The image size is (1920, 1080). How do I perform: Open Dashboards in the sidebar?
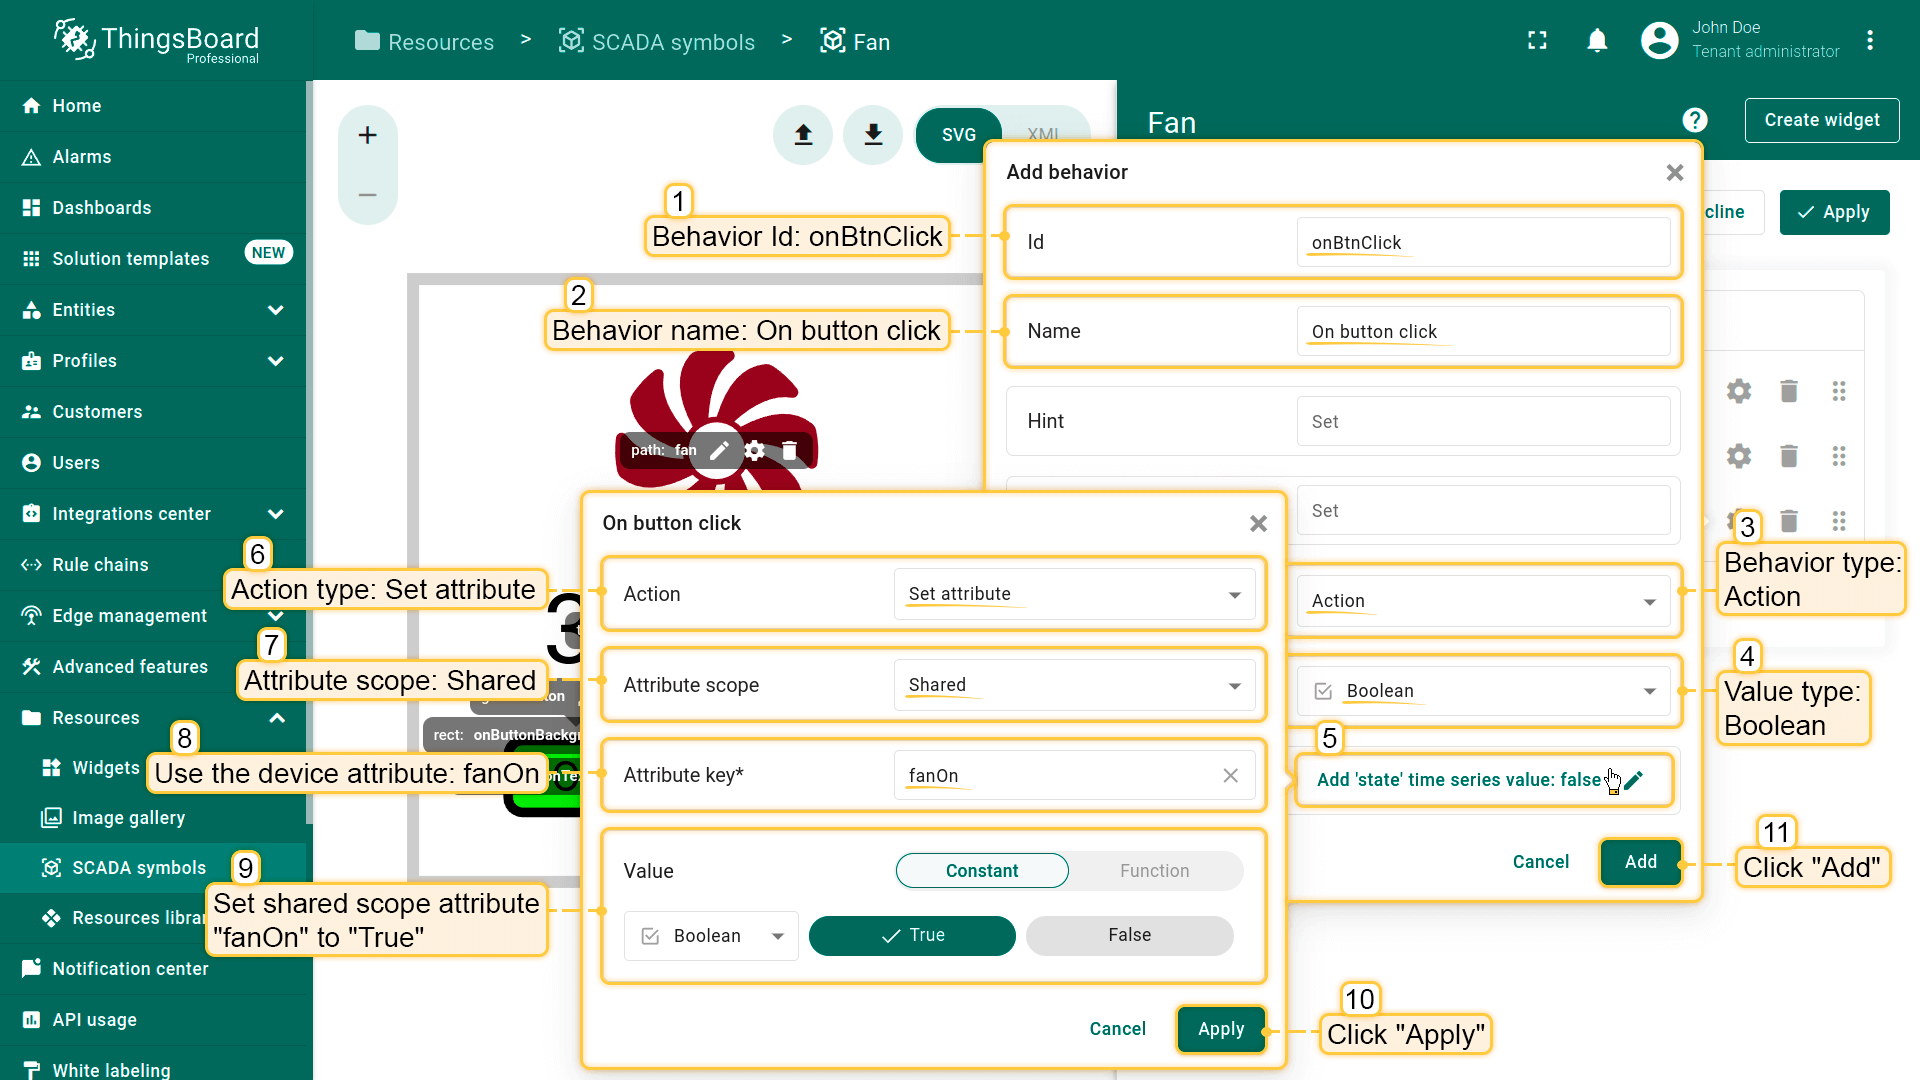(x=102, y=208)
